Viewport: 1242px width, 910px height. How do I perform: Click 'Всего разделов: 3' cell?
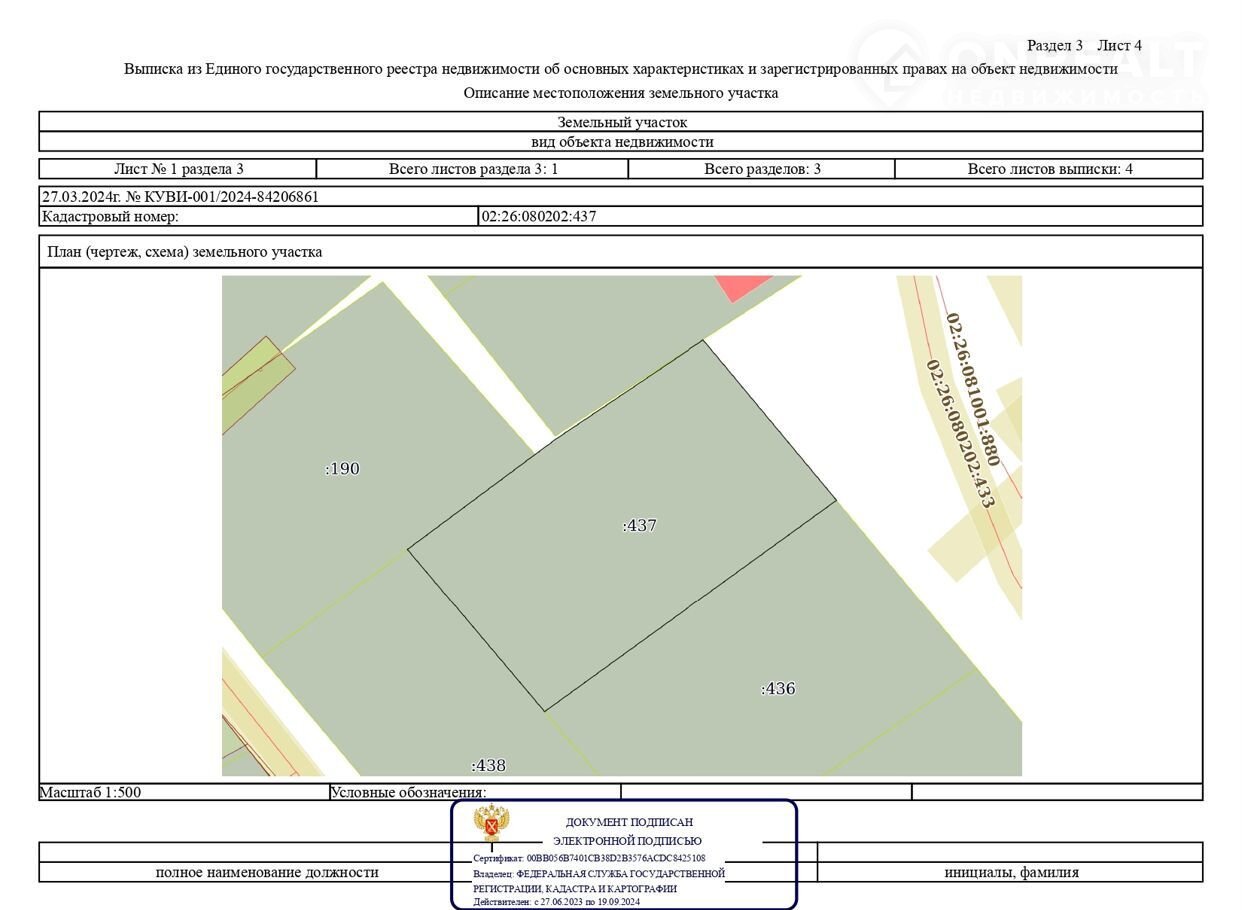click(x=762, y=169)
